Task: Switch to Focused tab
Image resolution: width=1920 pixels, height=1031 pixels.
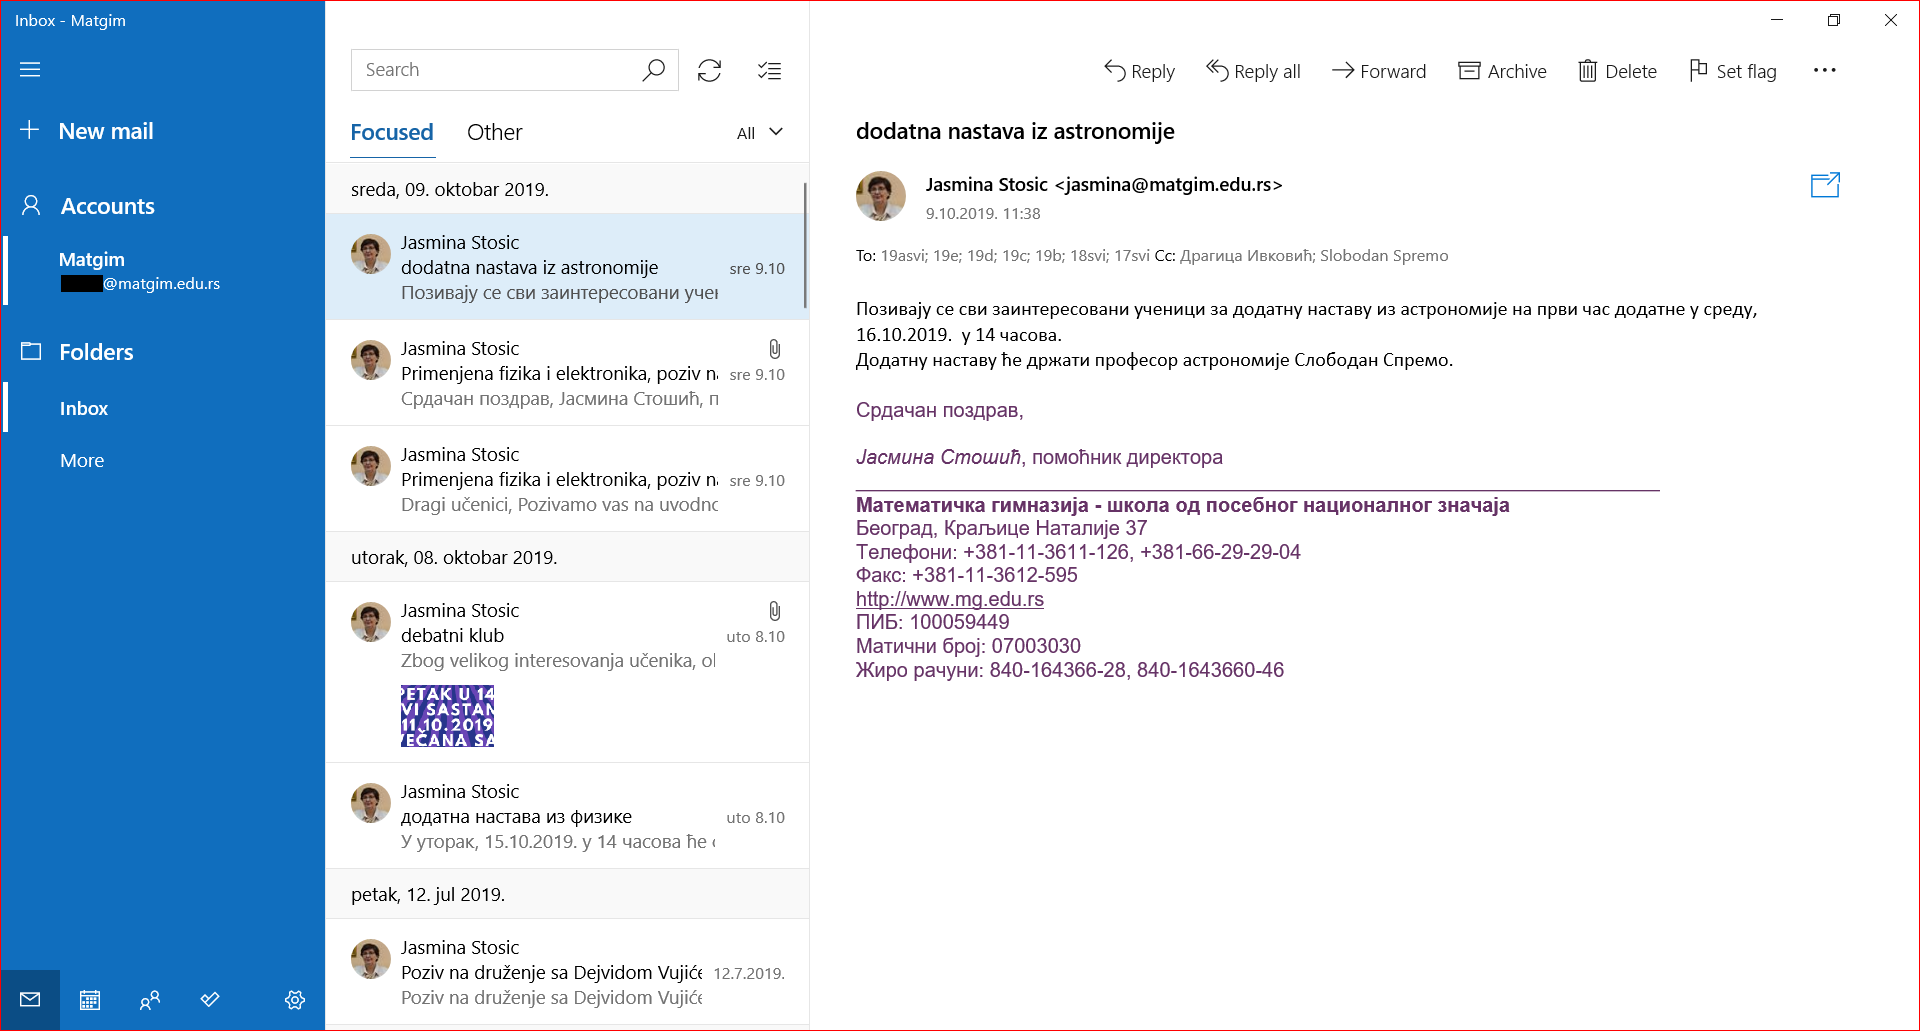Action: [x=392, y=132]
